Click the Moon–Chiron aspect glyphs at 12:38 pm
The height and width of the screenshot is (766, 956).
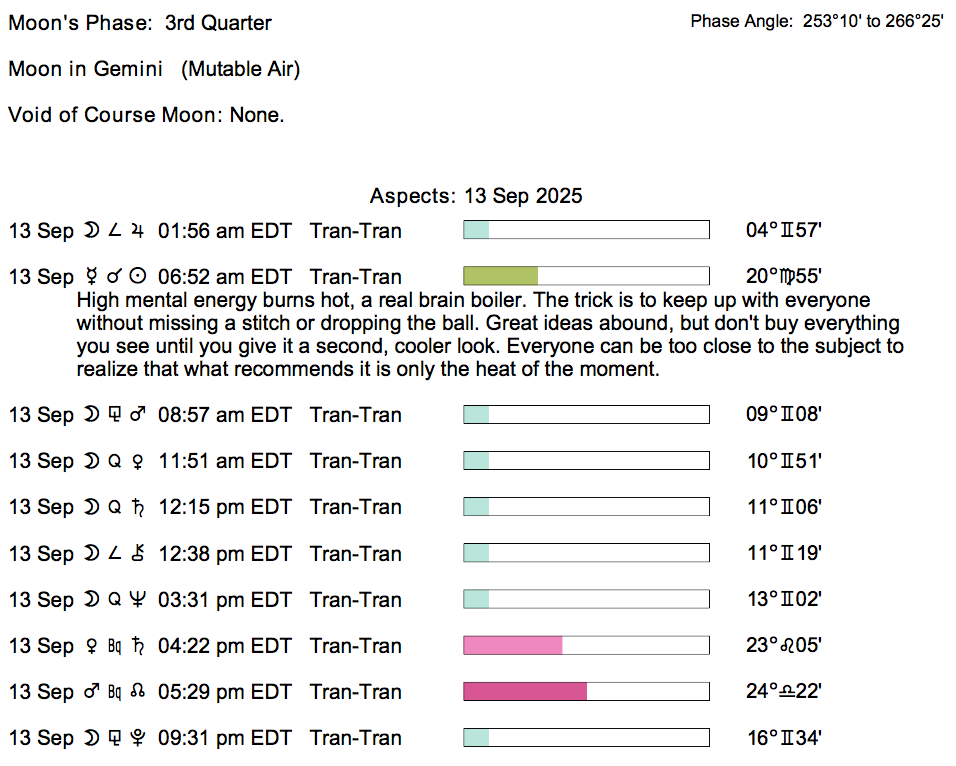[x=115, y=554]
